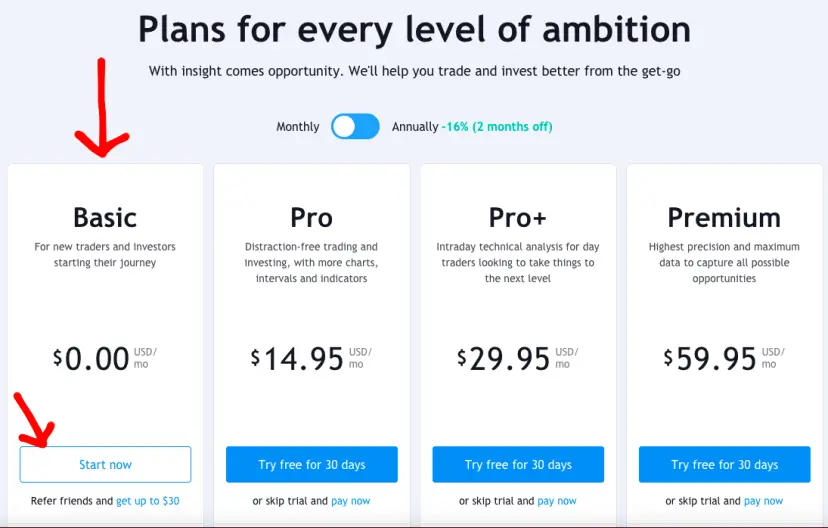Image resolution: width=828 pixels, height=528 pixels.
Task: Click pay now under the Pro plan
Action: click(351, 501)
